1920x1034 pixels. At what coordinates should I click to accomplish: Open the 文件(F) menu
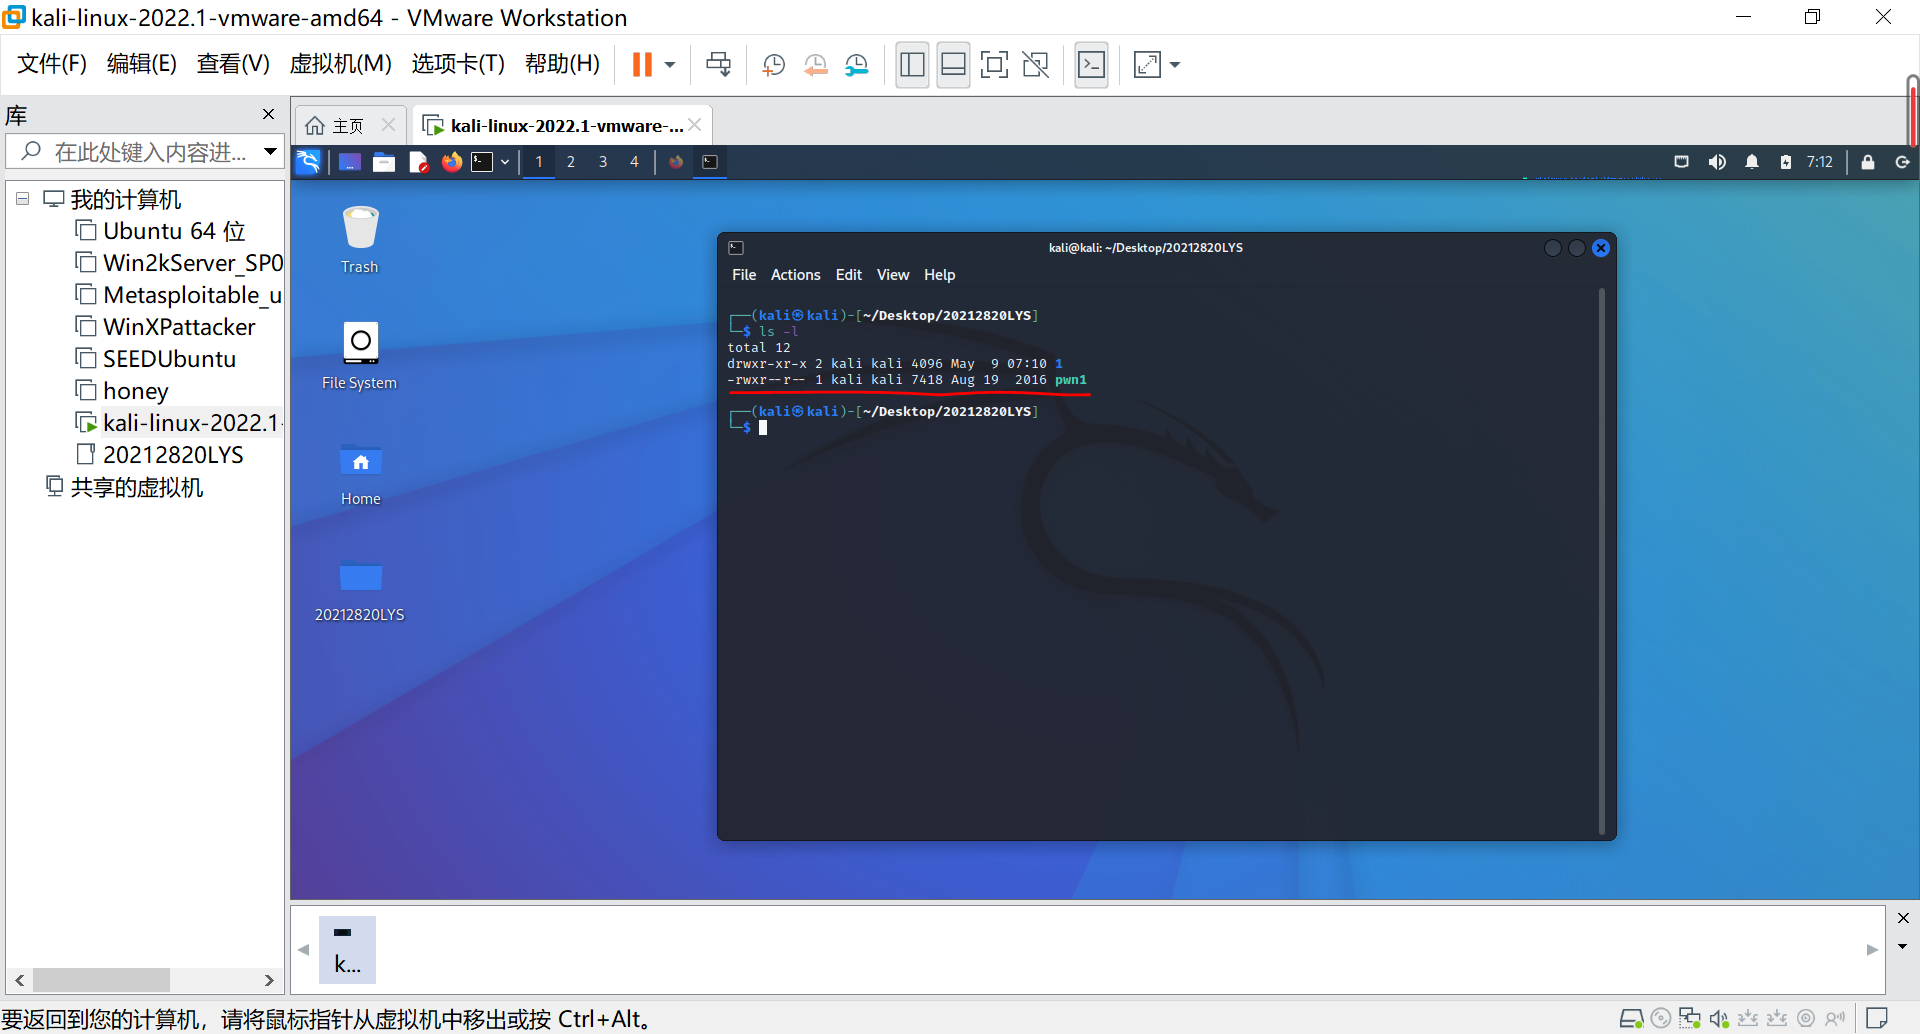coord(52,64)
